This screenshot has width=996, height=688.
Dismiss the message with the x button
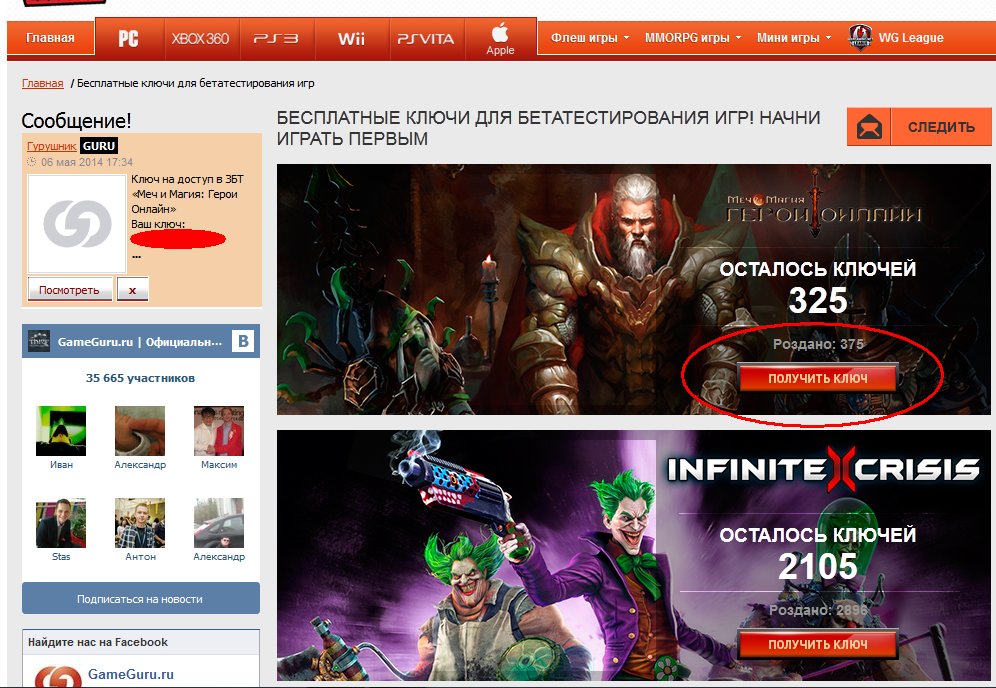[132, 290]
